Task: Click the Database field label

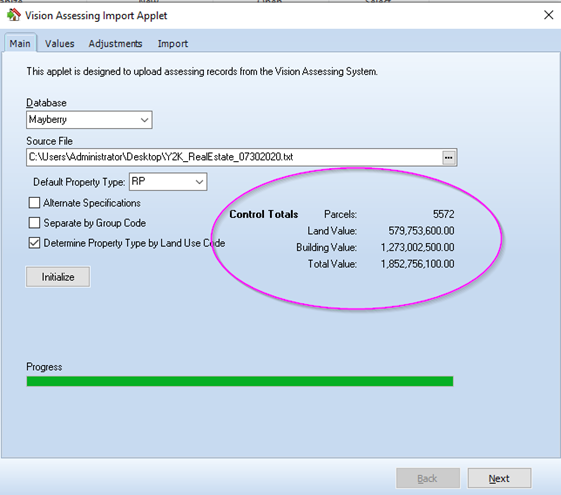Action: coord(47,103)
